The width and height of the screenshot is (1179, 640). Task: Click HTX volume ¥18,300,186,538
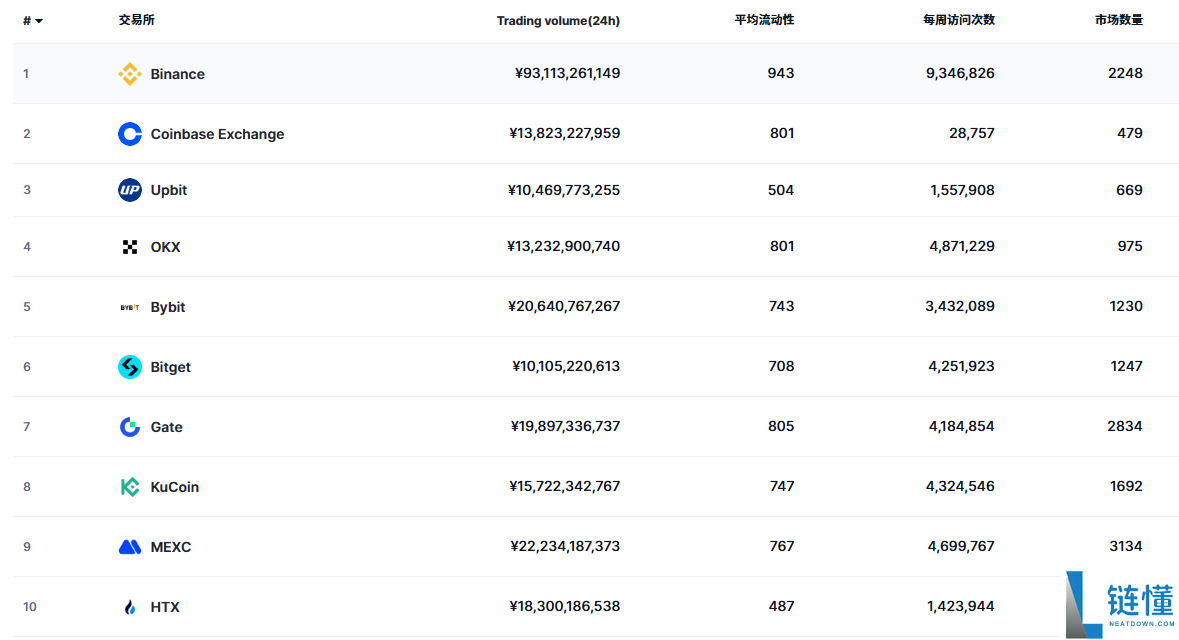point(565,606)
